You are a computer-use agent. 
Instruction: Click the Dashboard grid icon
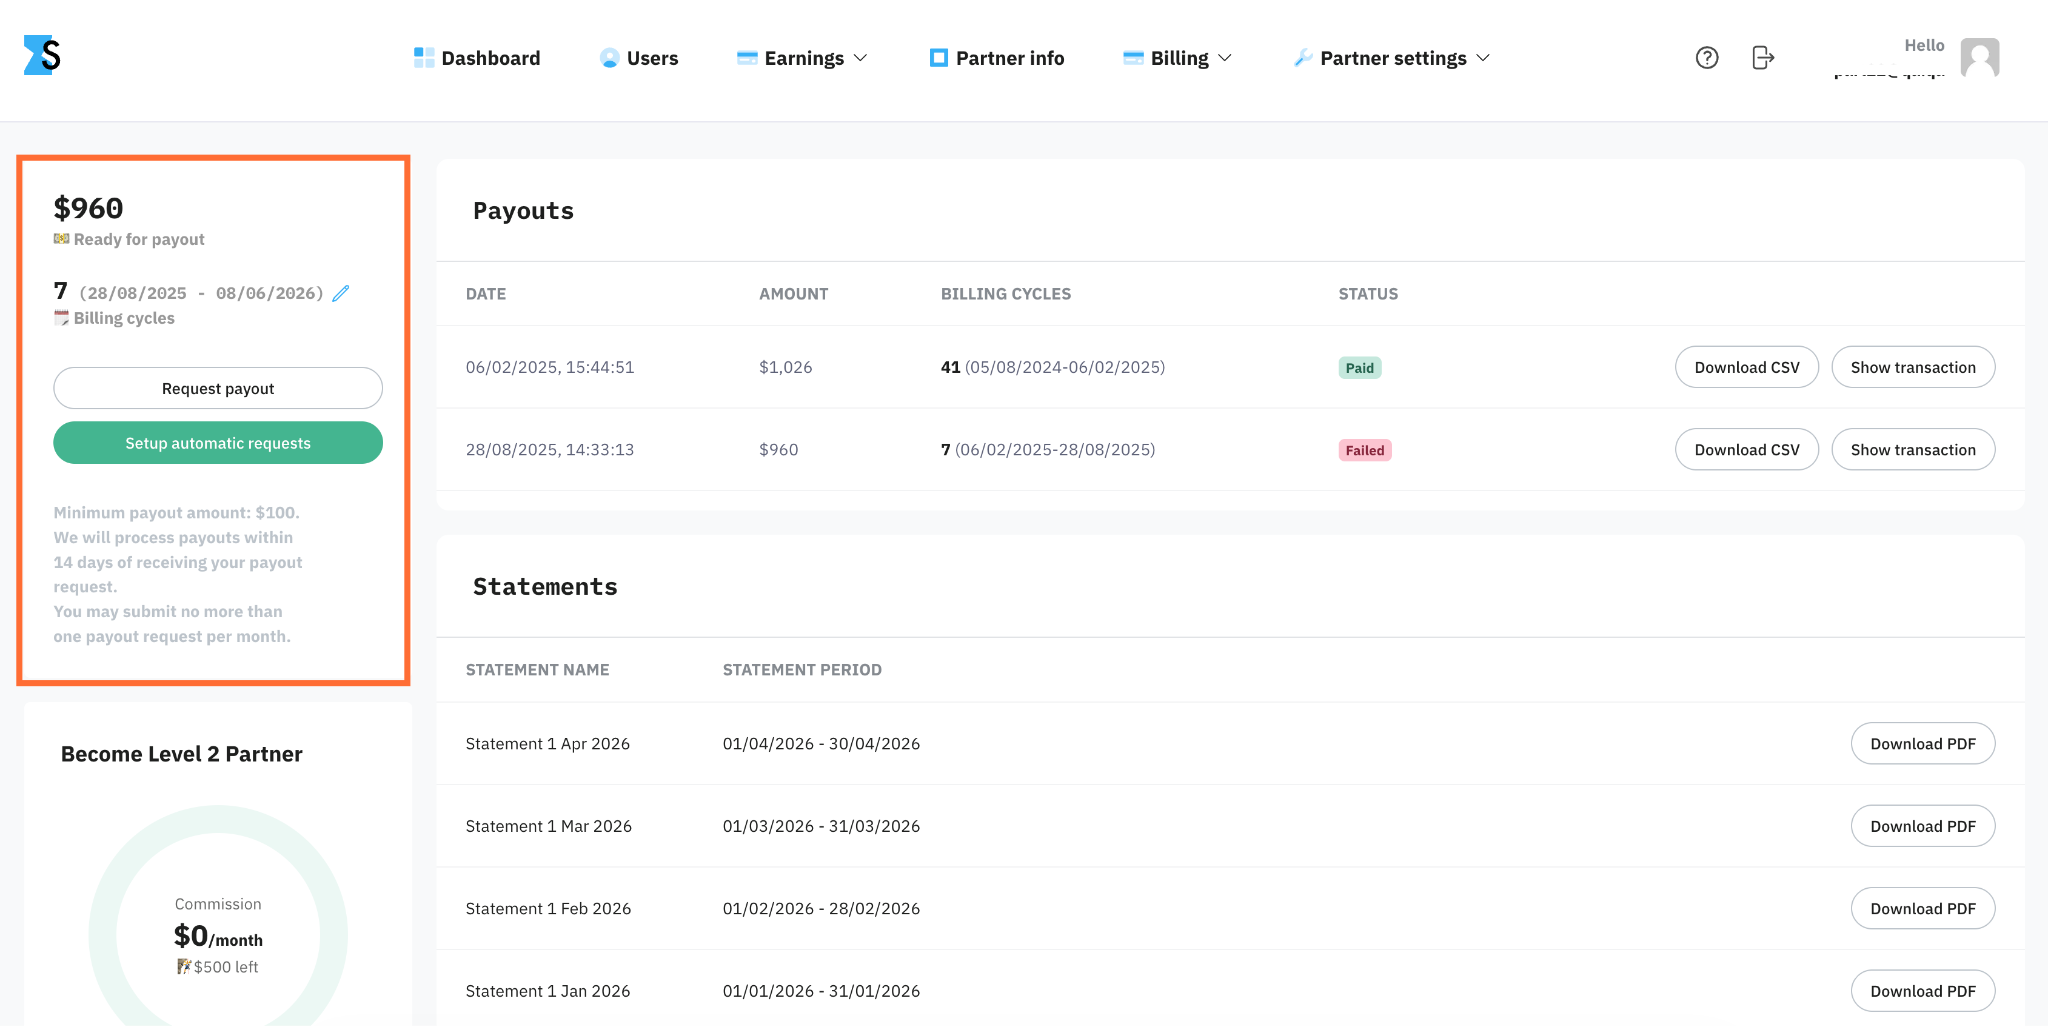coord(424,58)
